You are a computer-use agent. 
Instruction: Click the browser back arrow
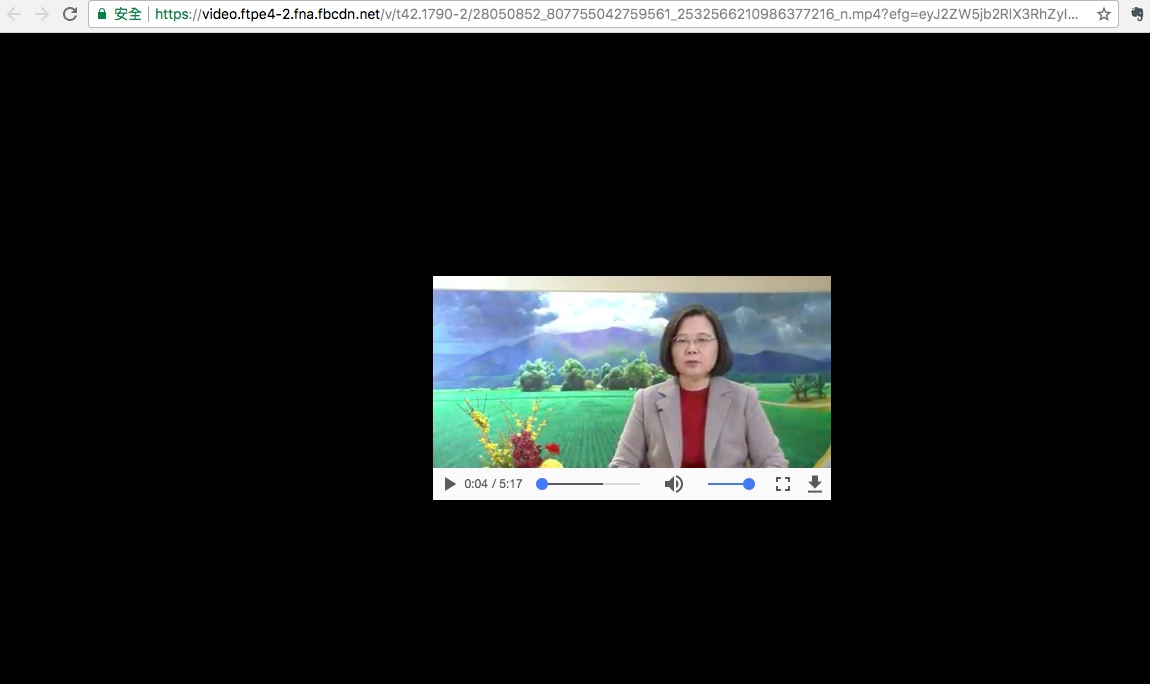pos(14,14)
